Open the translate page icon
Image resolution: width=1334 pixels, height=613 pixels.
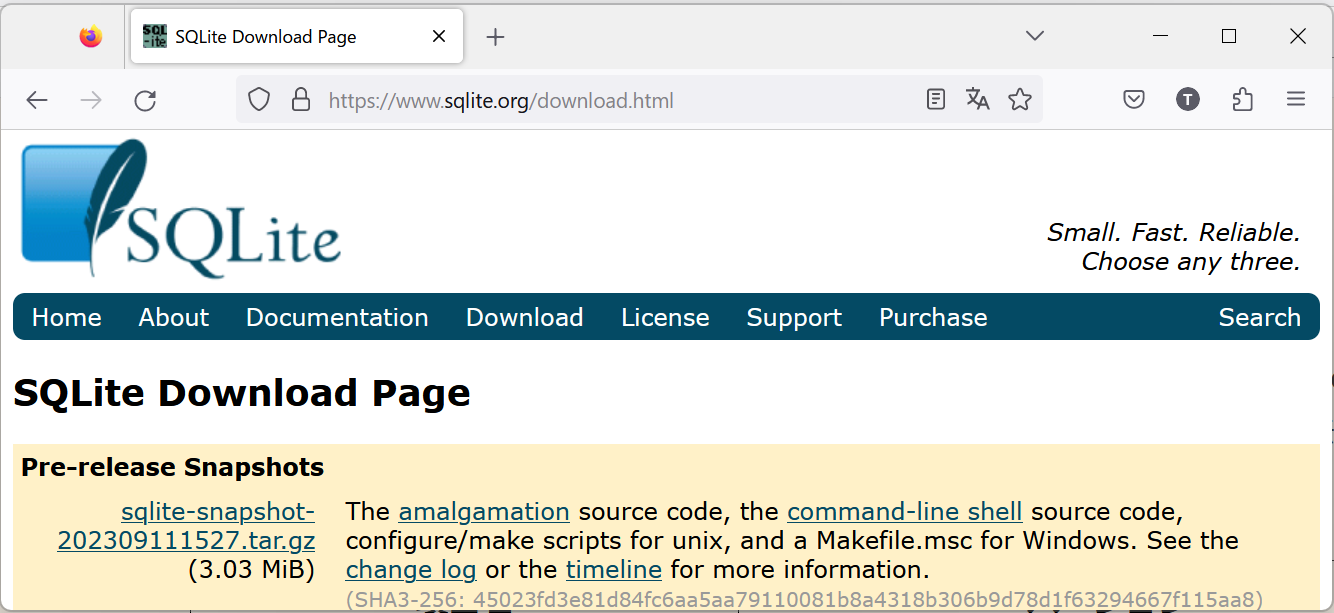coord(977,100)
